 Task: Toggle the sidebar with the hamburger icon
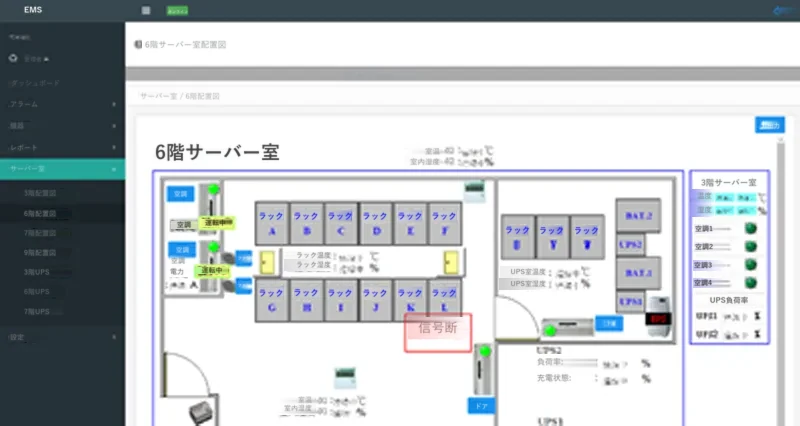pyautogui.click(x=146, y=10)
